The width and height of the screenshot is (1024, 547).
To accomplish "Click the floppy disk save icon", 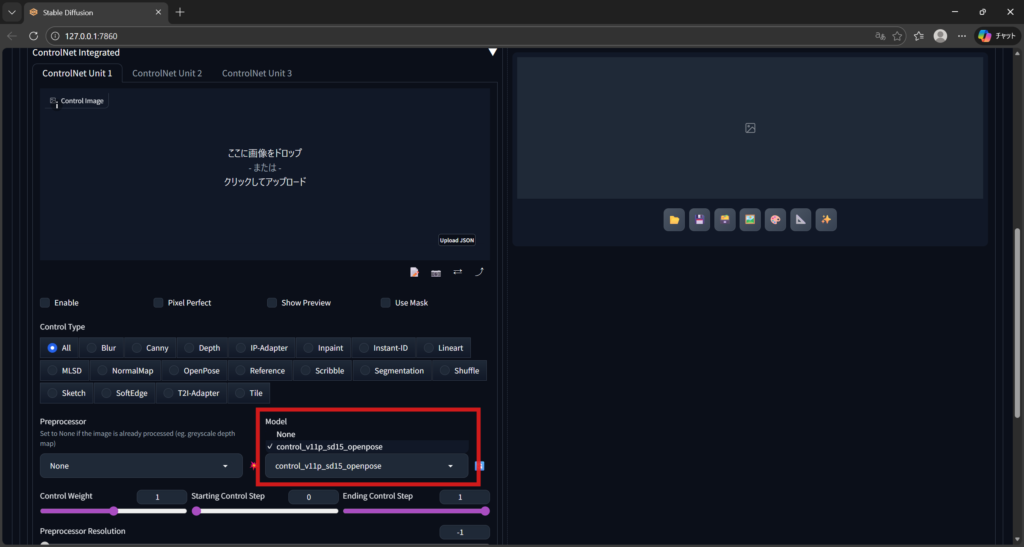I will 700,220.
